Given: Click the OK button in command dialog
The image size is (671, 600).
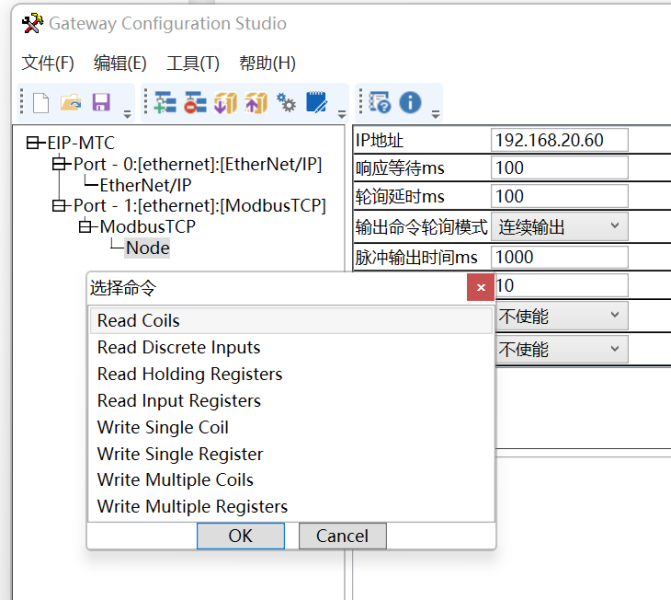Looking at the screenshot, I should pos(240,536).
